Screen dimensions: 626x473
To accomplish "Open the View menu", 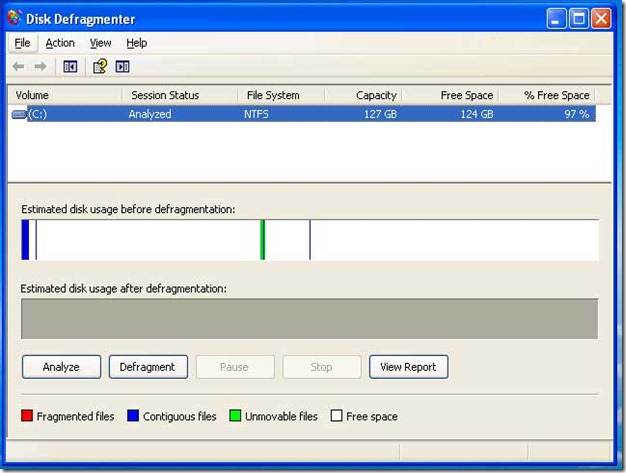I will (x=100, y=43).
